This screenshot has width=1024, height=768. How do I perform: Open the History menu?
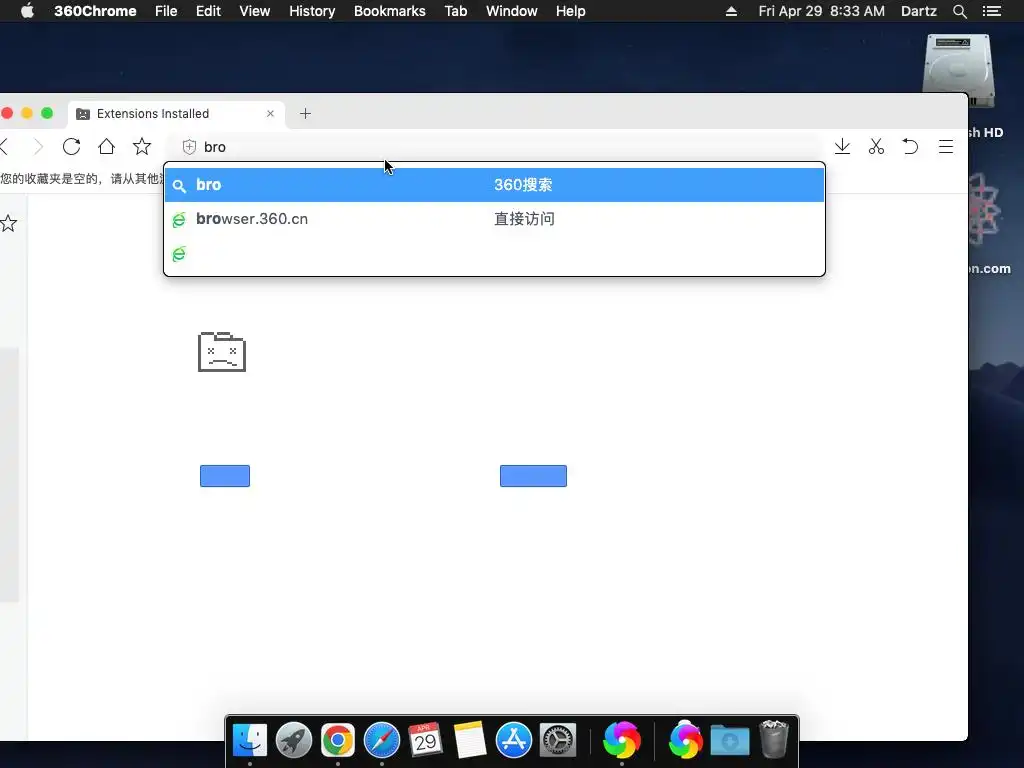312,11
